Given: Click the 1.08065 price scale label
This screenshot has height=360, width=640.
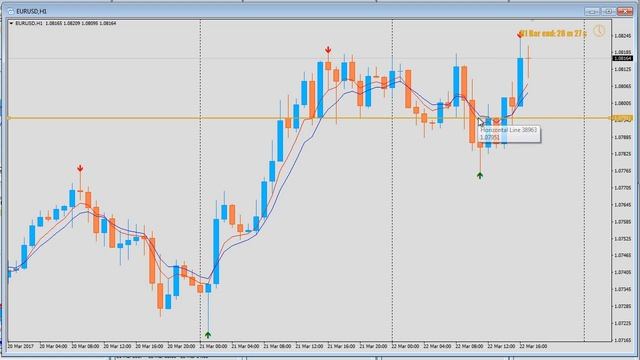Looking at the screenshot, I should (x=622, y=87).
